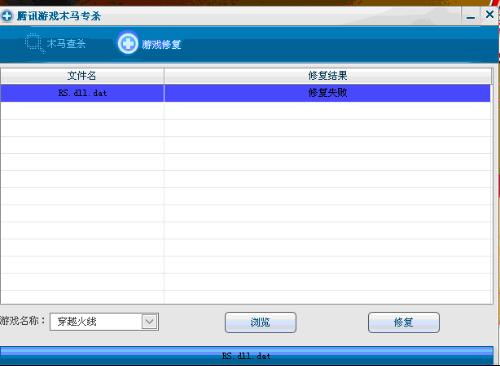Viewport: 500px width, 366px height.
Task: Click the 修复 repair button
Action: coord(404,322)
